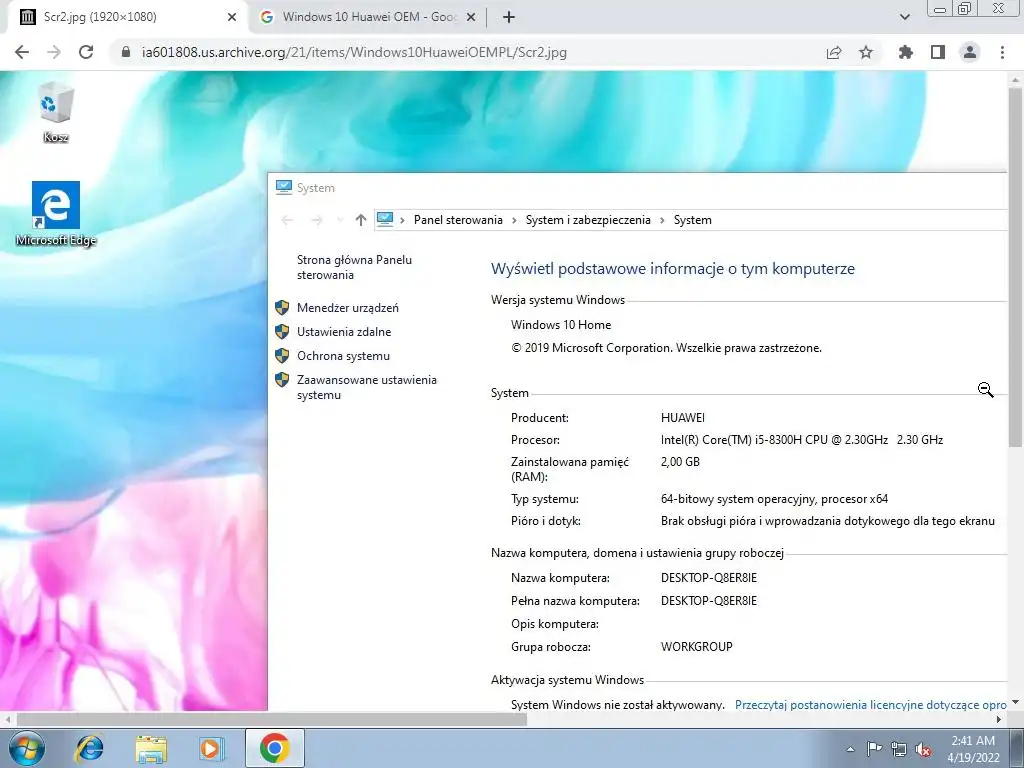Toggle the Chrome side panel

coord(938,52)
